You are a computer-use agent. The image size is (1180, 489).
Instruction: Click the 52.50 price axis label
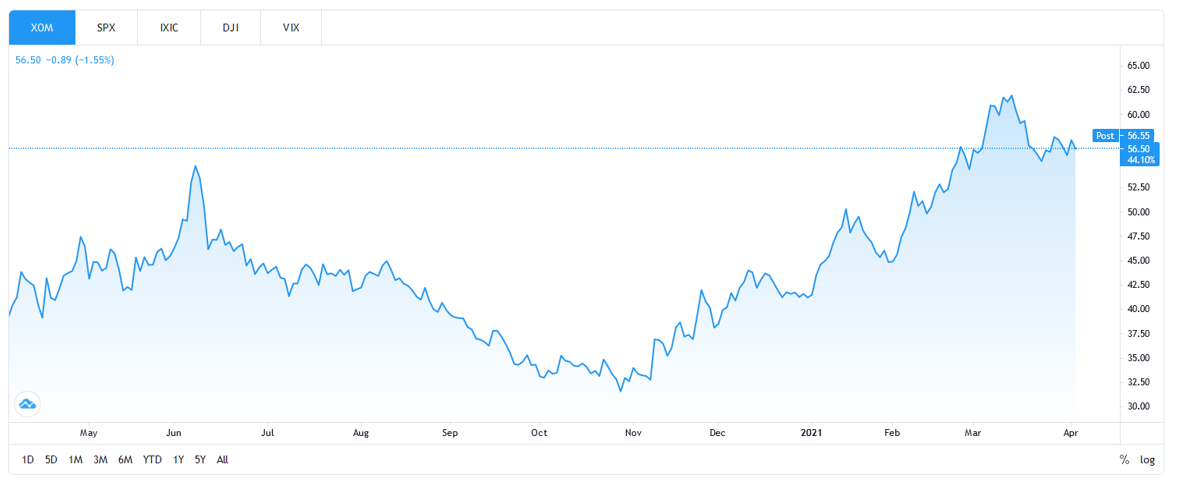pyautogui.click(x=1140, y=187)
